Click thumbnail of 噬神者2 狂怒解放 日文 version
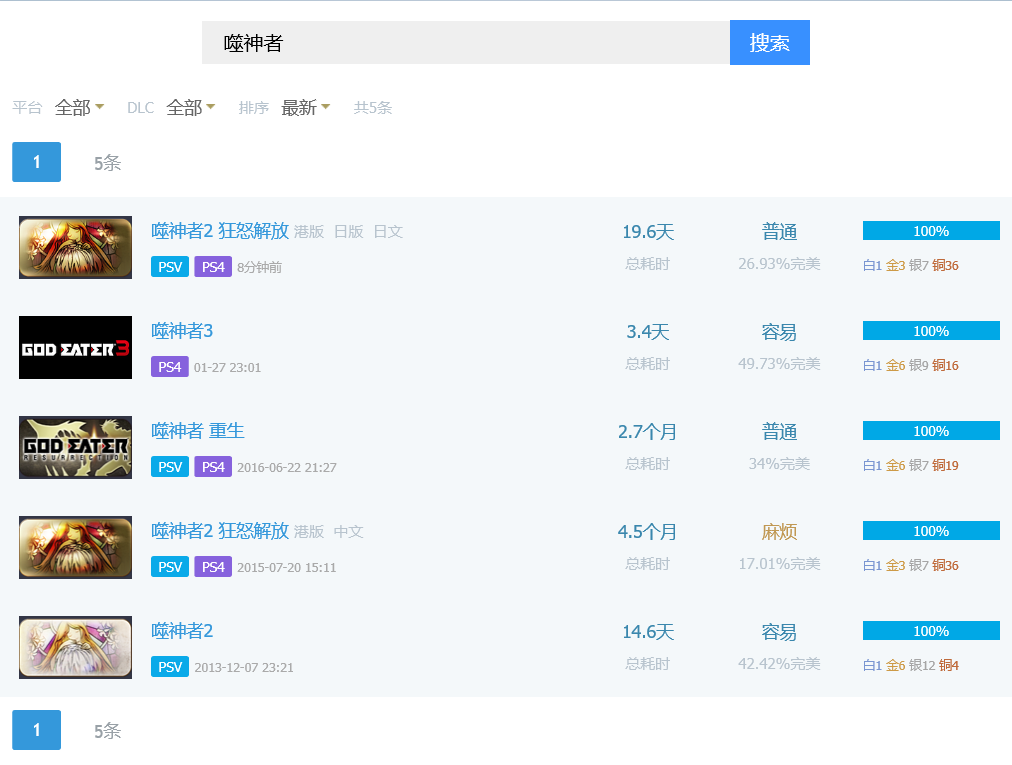 click(76, 247)
